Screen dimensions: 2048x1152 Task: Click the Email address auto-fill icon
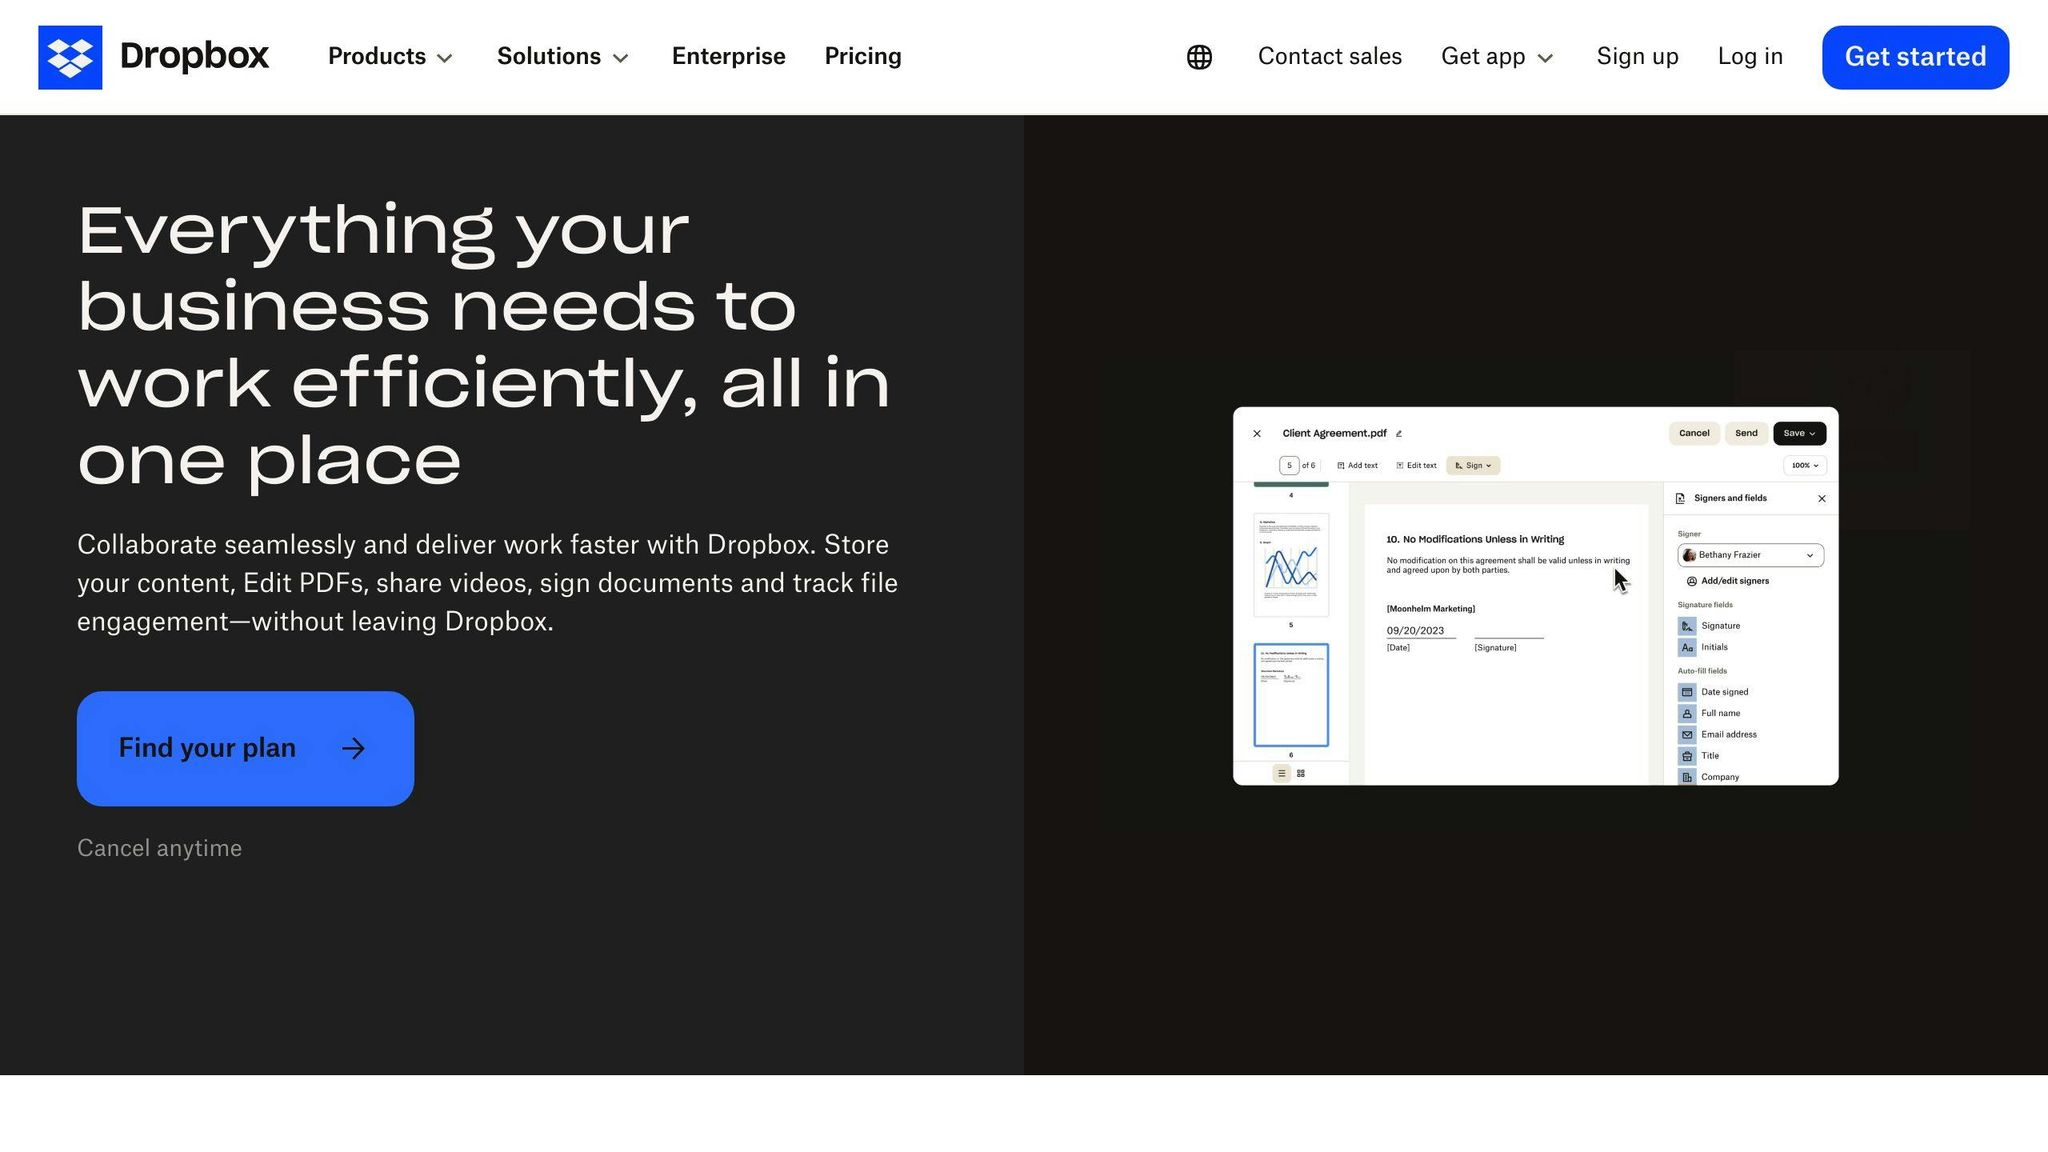click(1687, 734)
